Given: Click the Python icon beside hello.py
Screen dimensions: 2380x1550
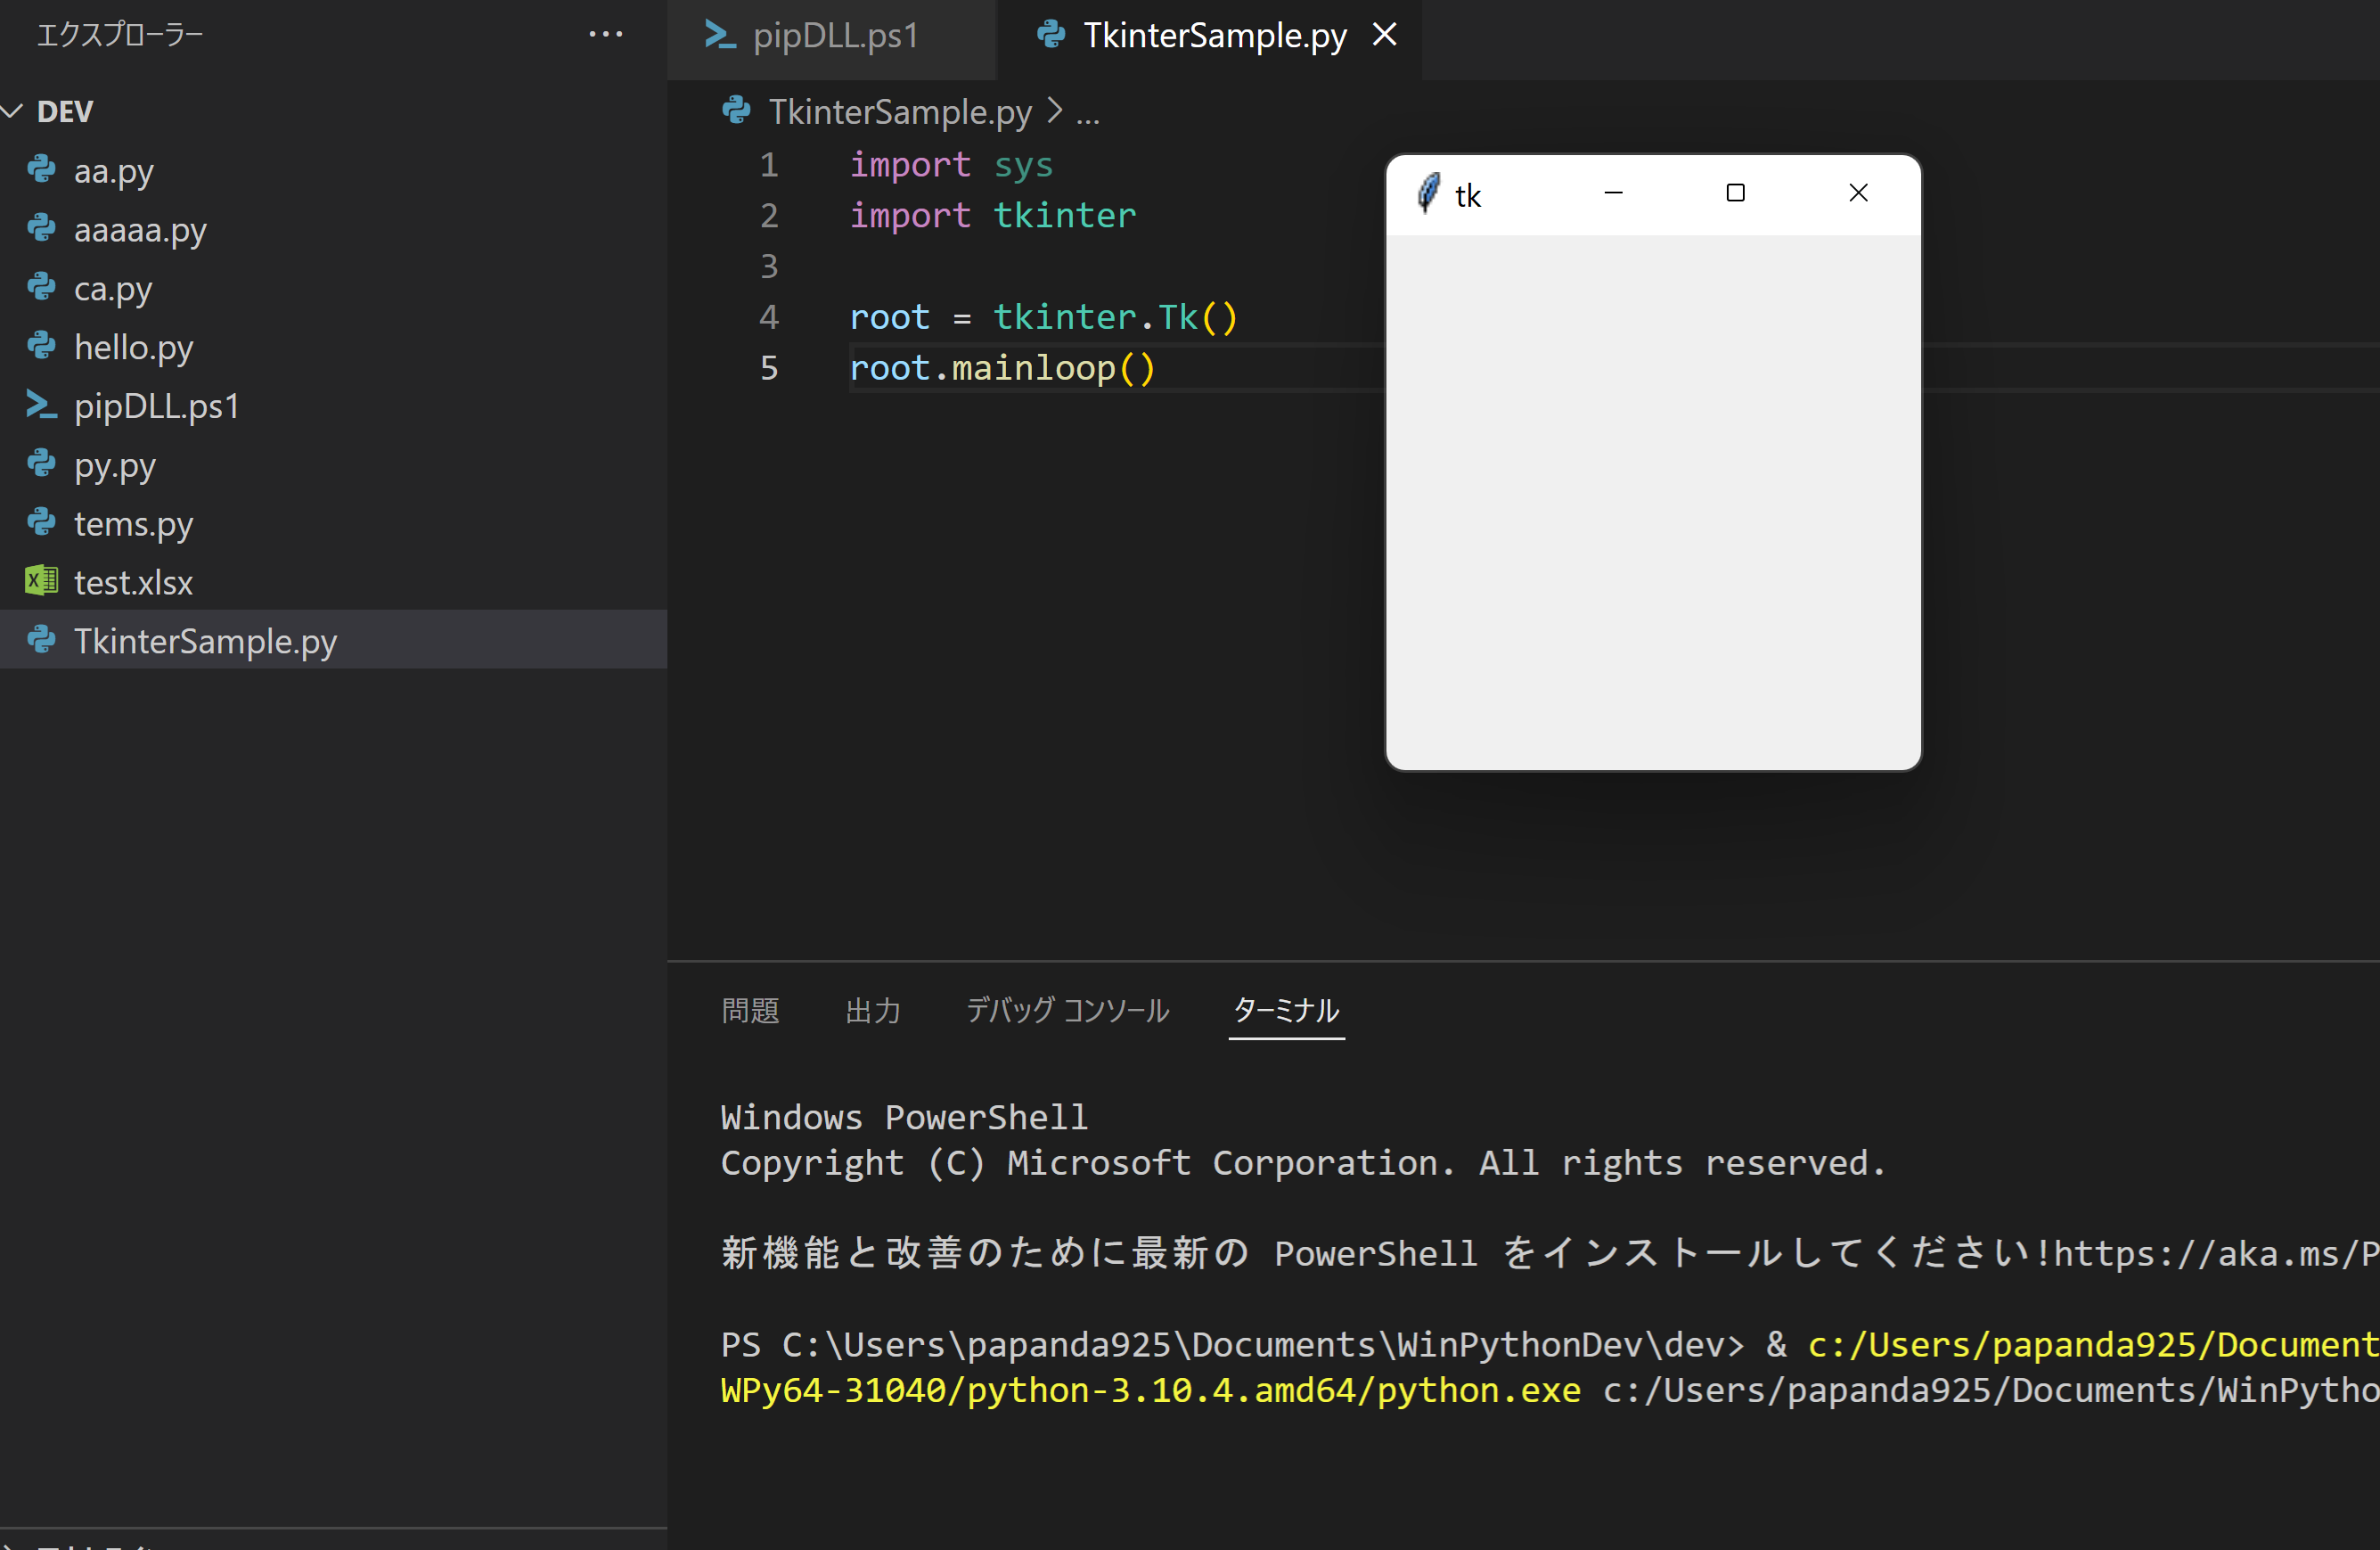Looking at the screenshot, I should 41,345.
